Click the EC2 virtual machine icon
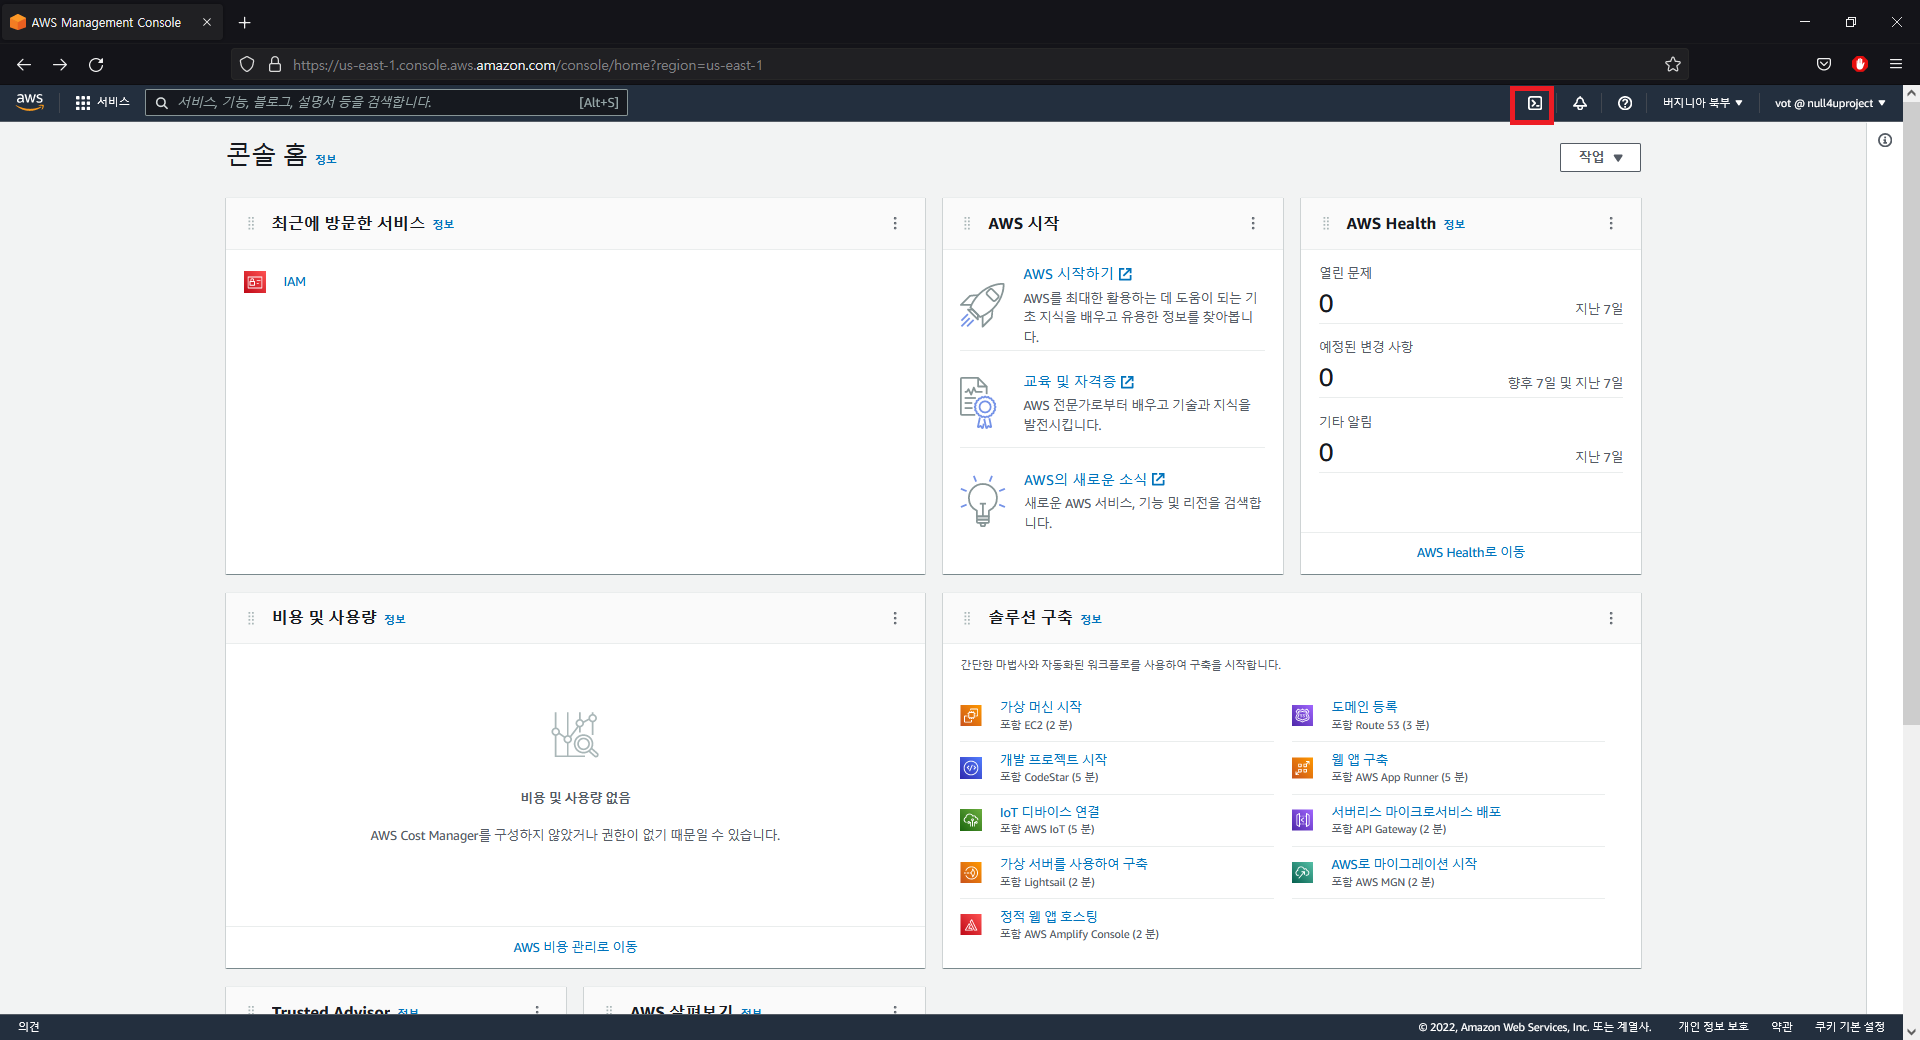Viewport: 1920px width, 1040px height. (x=971, y=715)
